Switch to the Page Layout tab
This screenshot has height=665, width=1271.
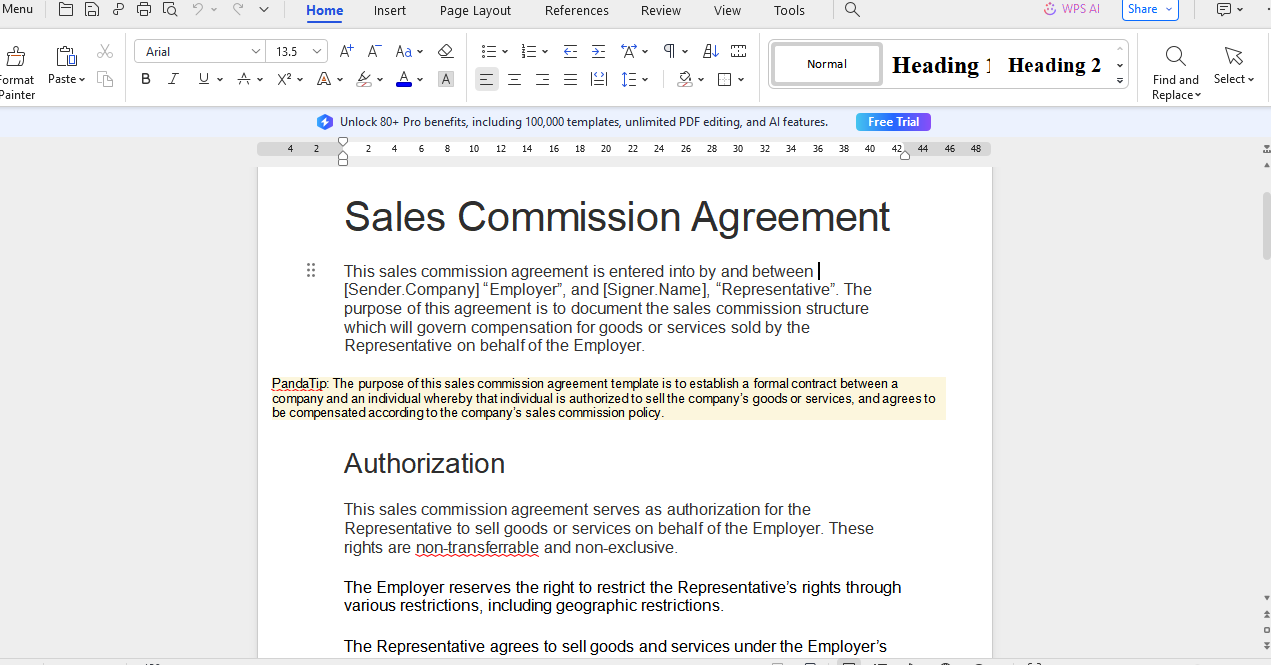pos(475,11)
